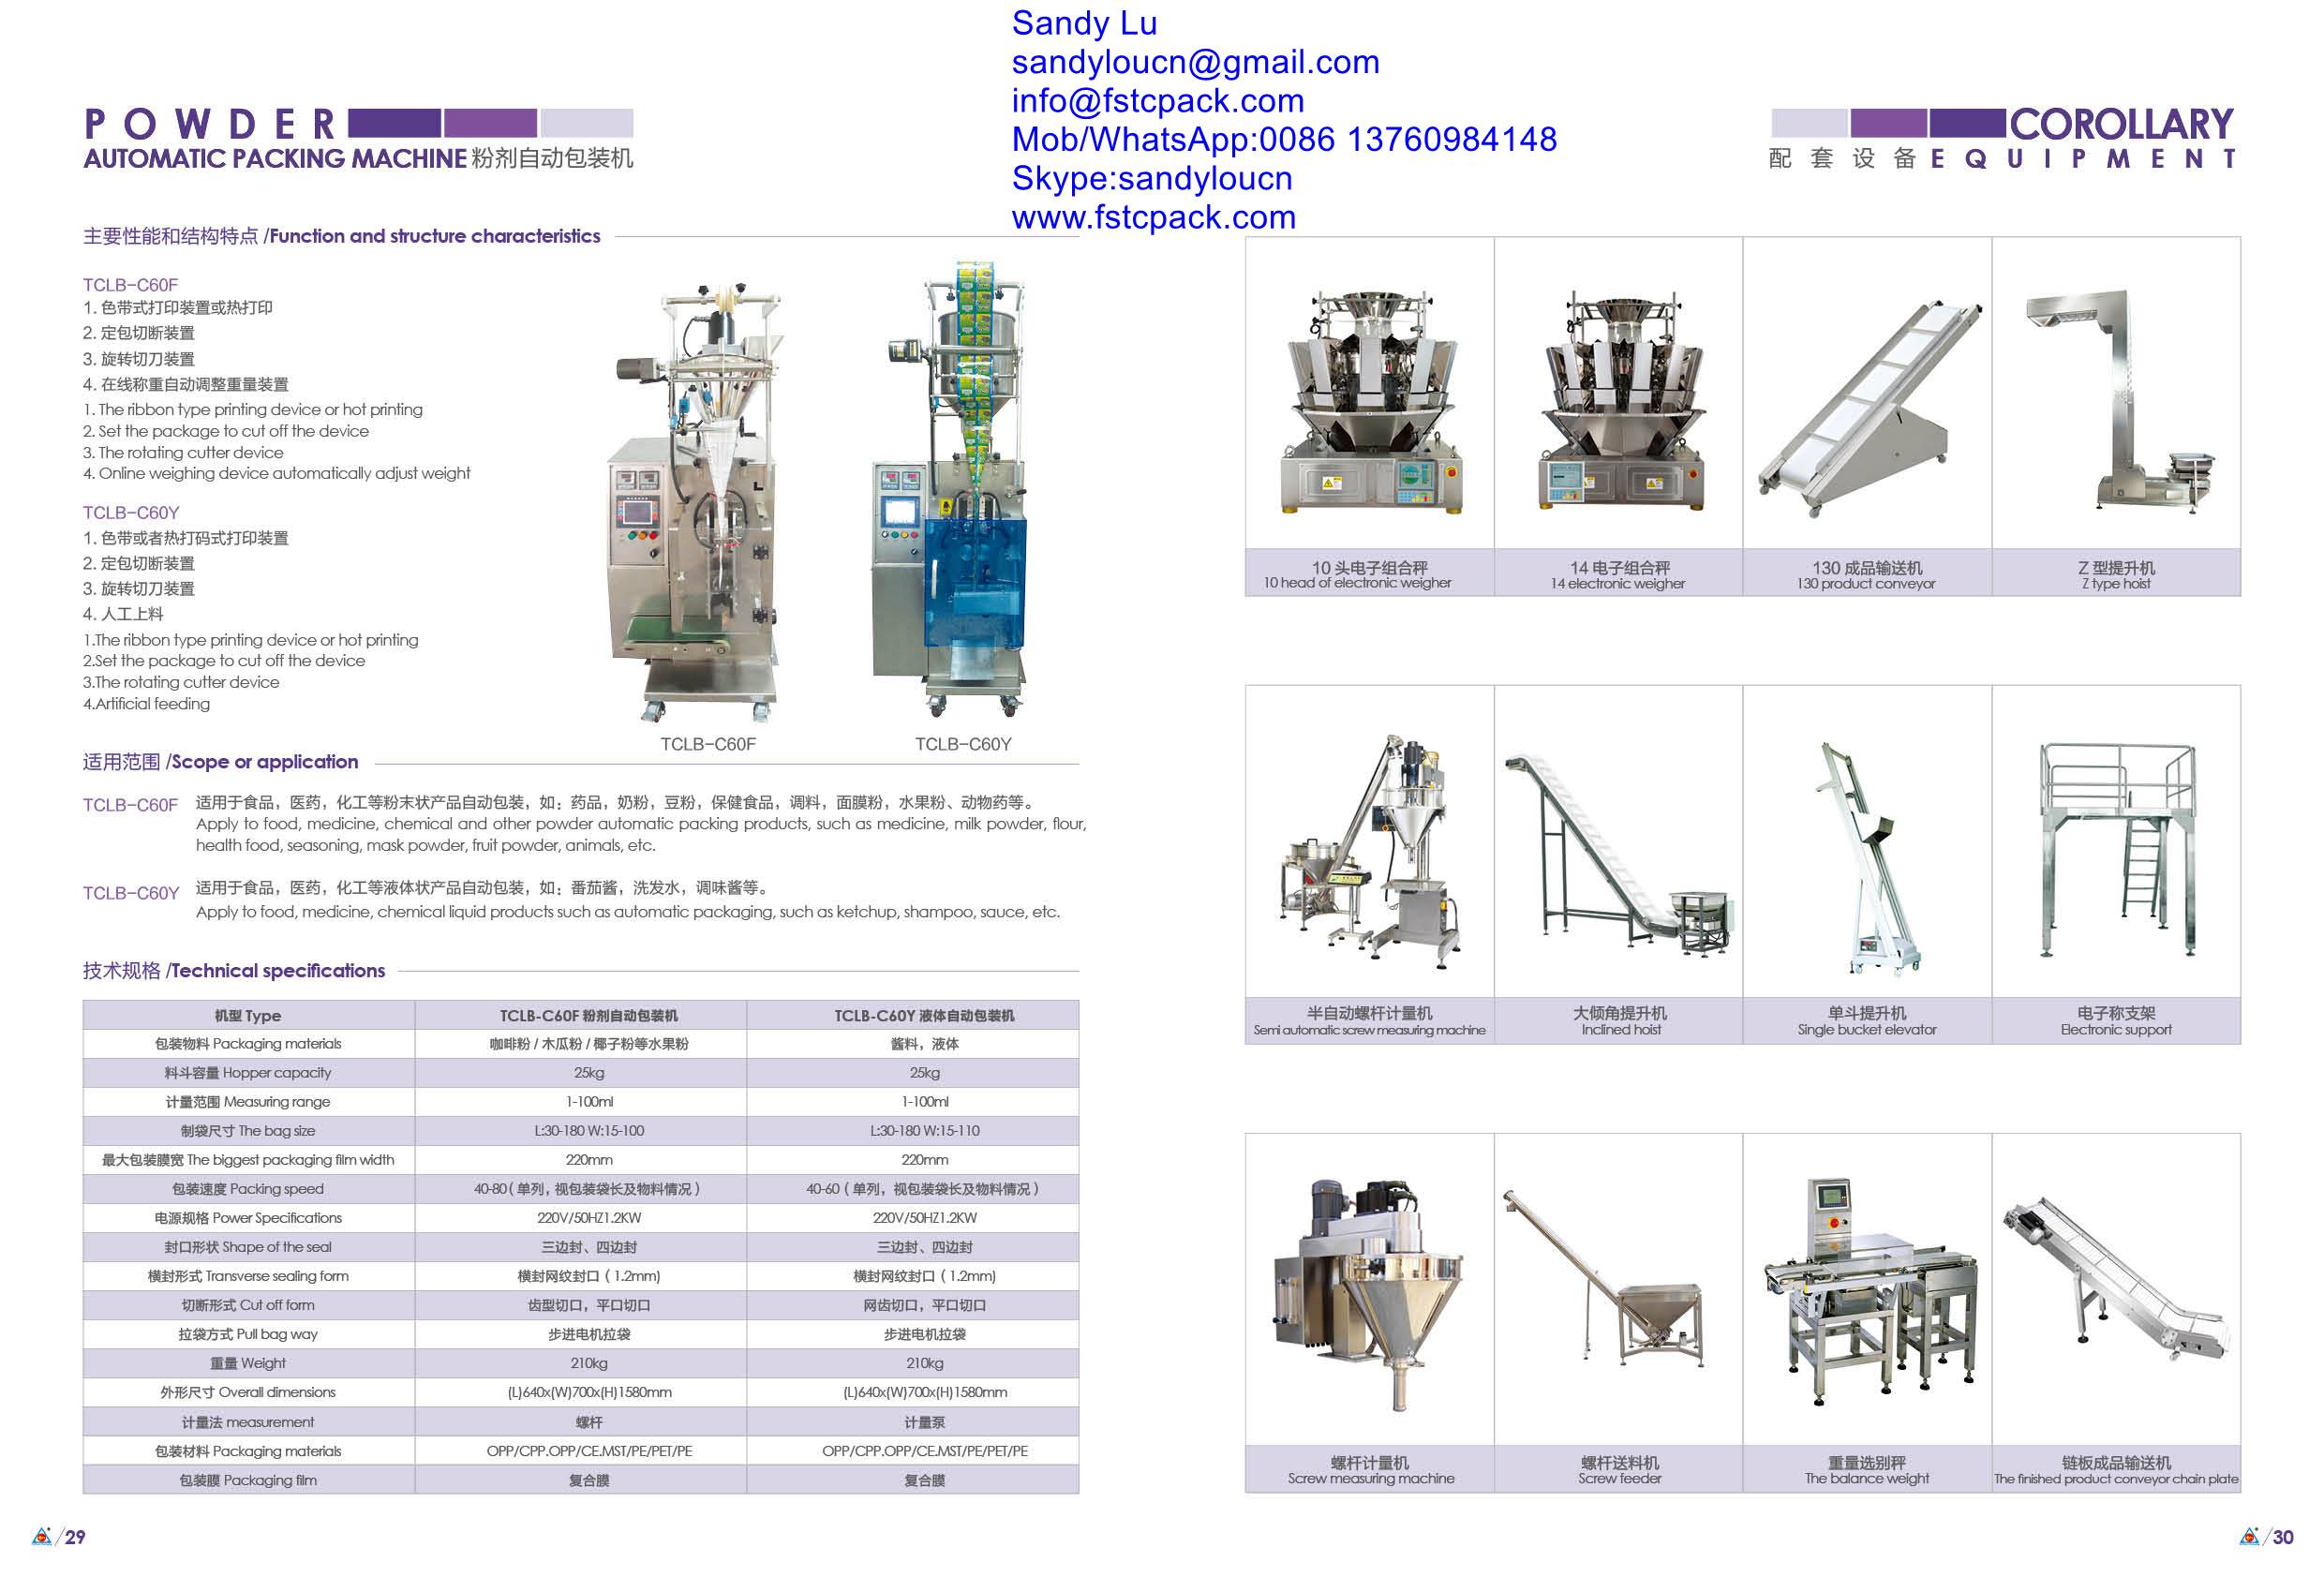Click the 'L:30-180 W:15-100' bag size cell
The image size is (2324, 1577).
tap(589, 1131)
